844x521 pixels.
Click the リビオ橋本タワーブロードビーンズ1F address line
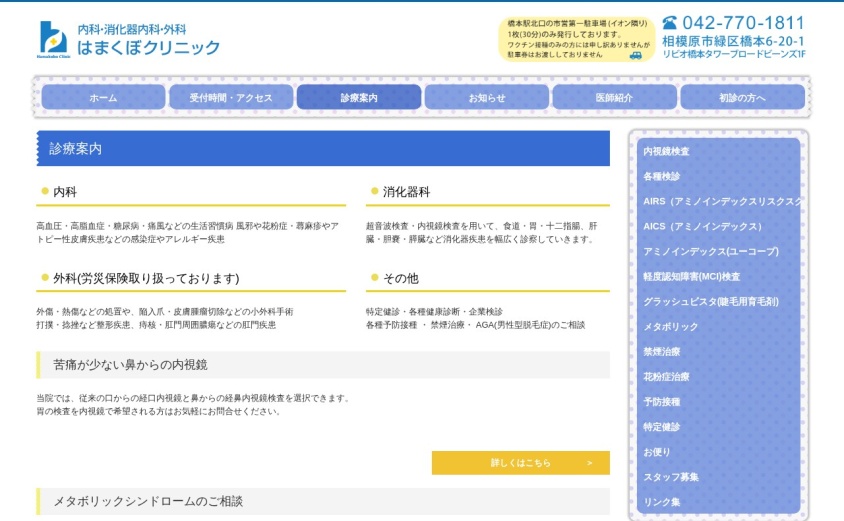click(734, 54)
